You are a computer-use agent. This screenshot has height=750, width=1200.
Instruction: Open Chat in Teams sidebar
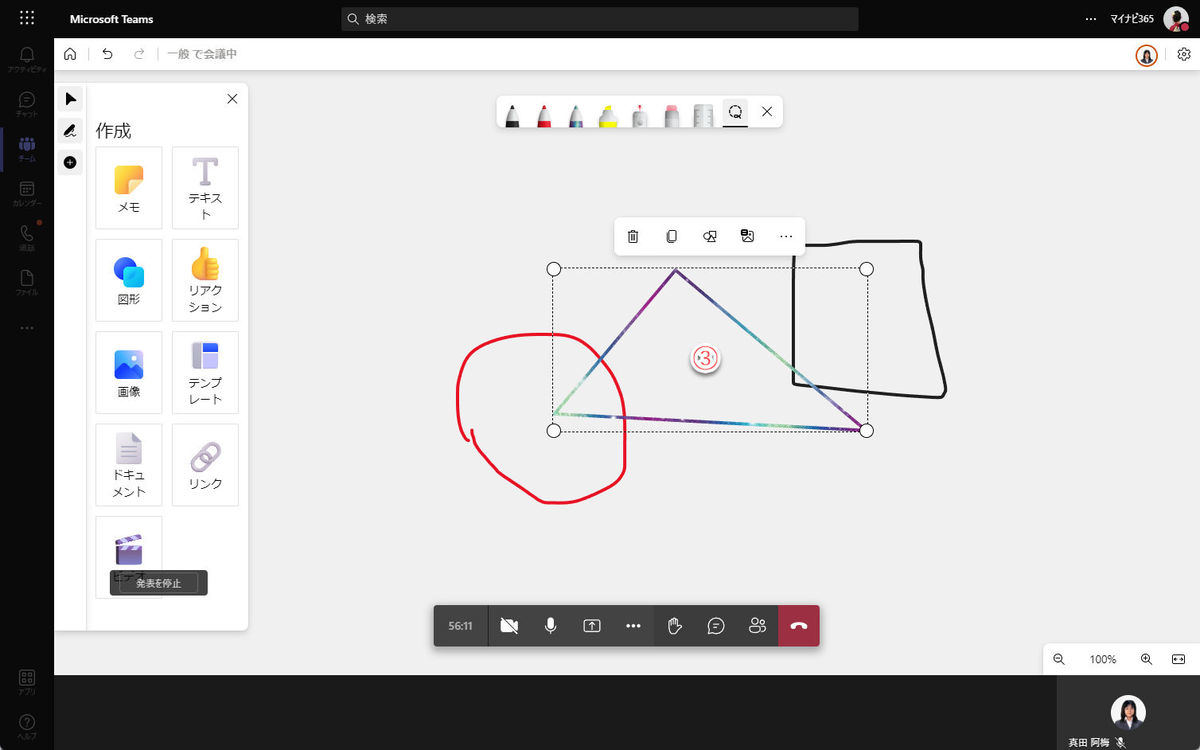click(x=27, y=104)
